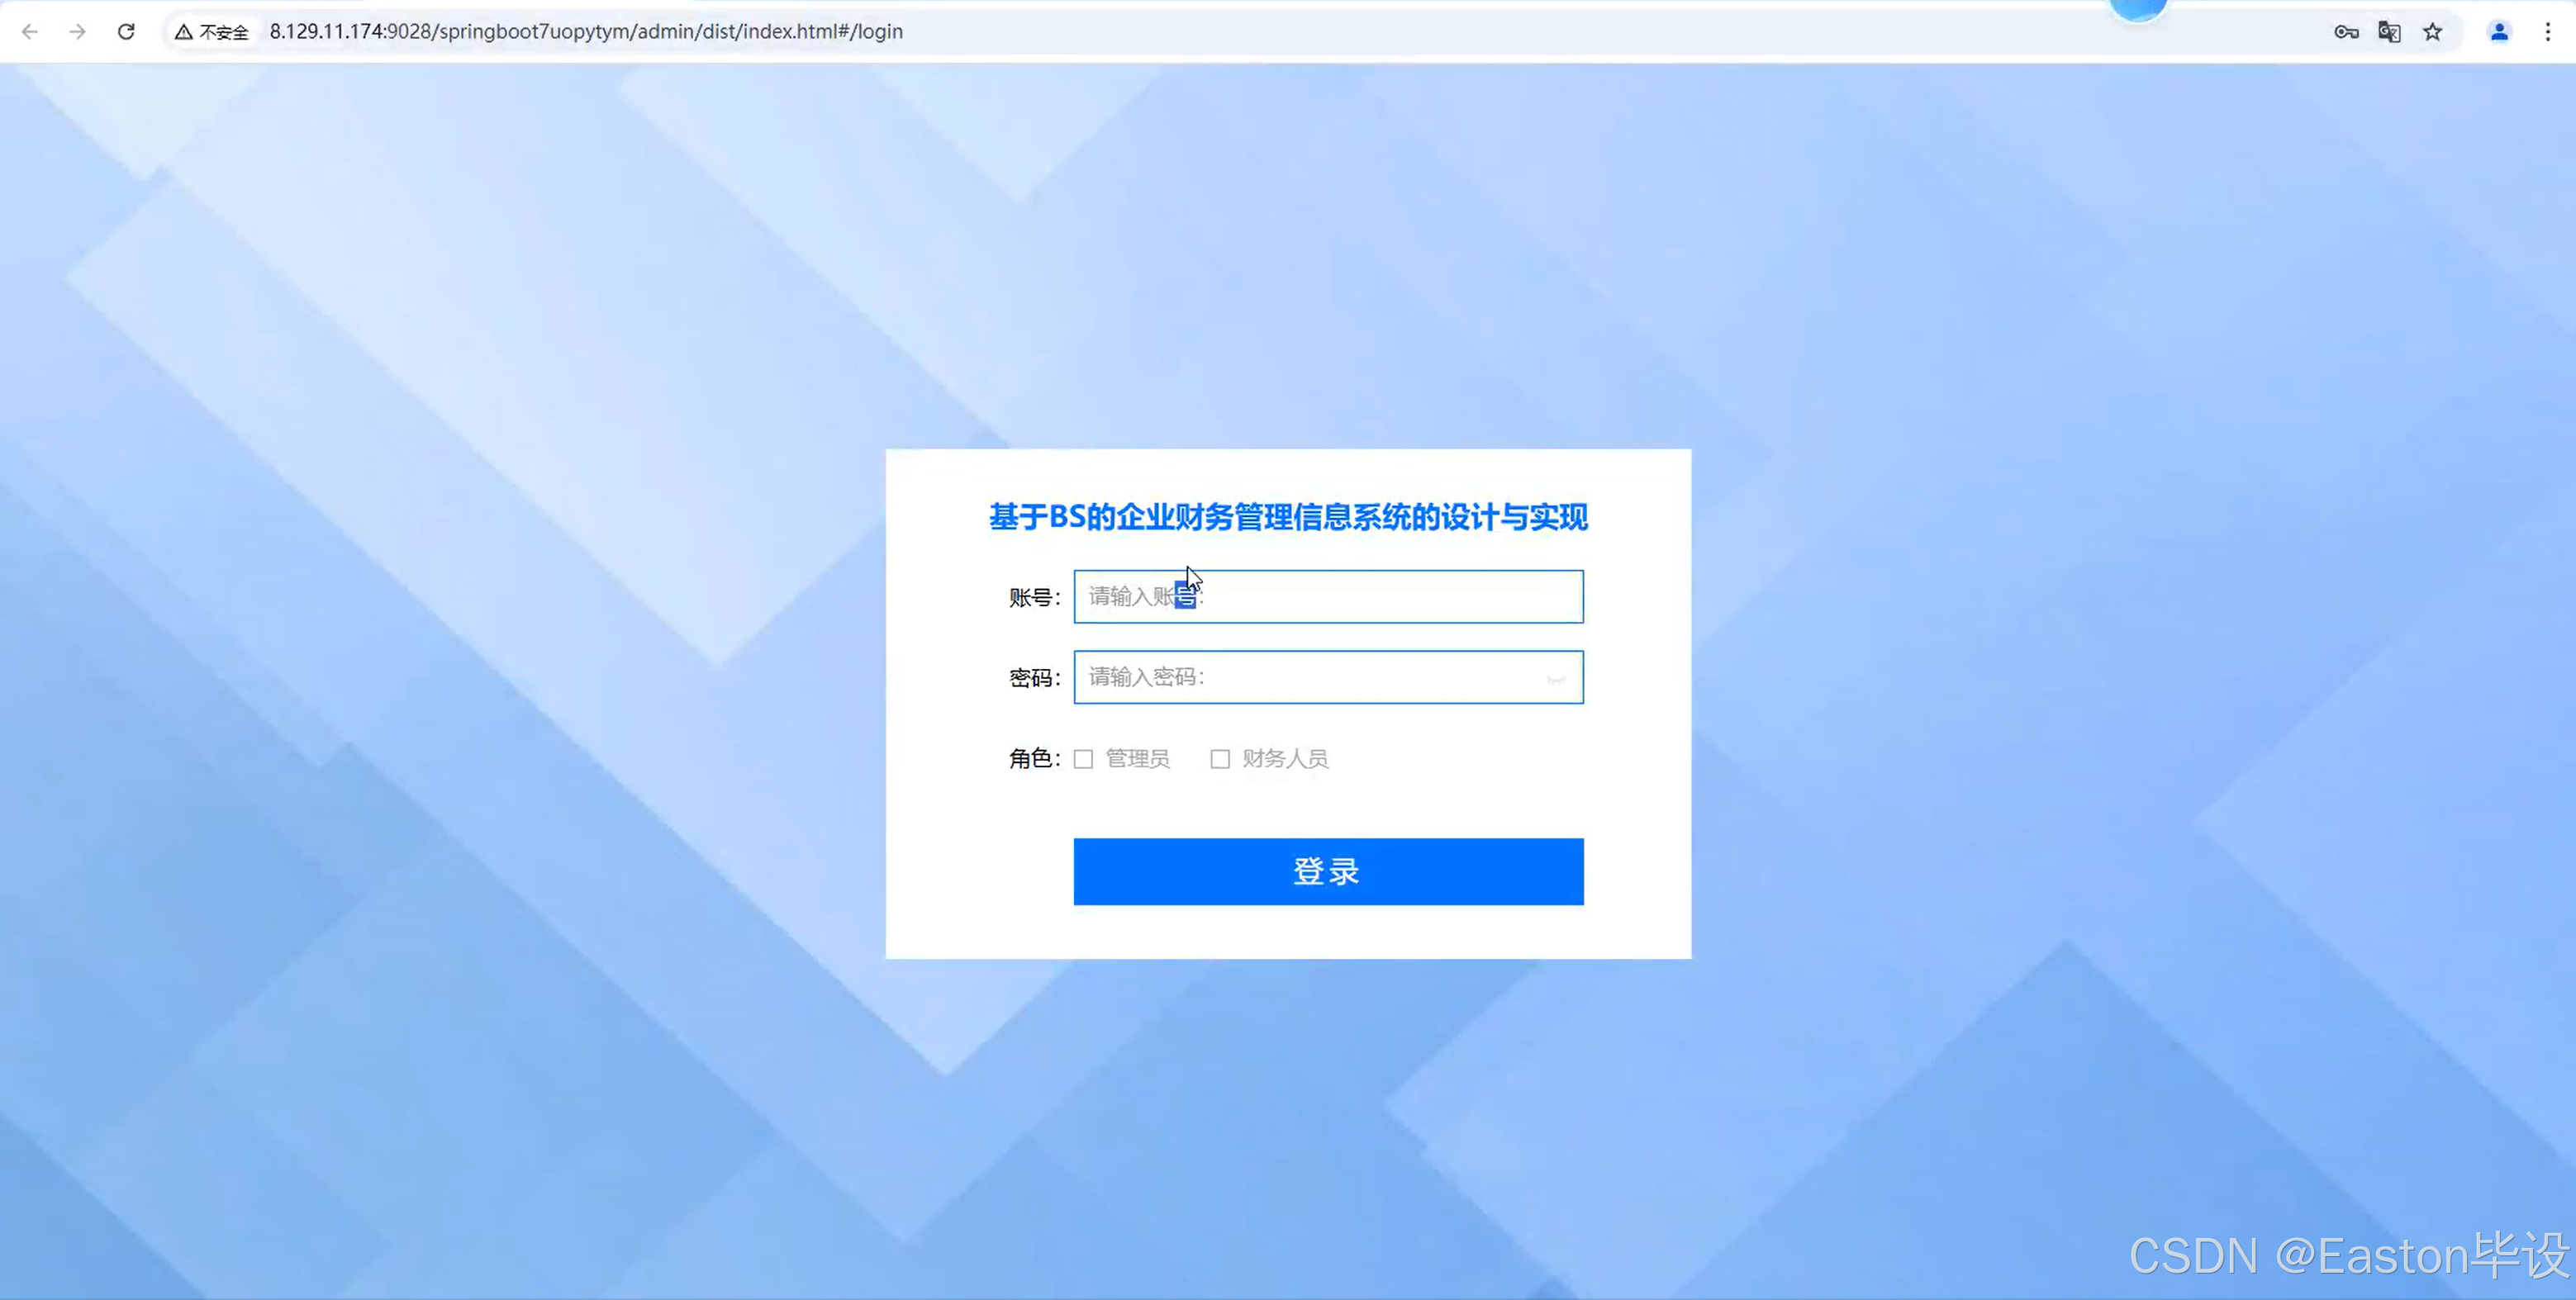Open Chrome's saved passwords key icon
This screenshot has width=2576, height=1300.
coord(2345,31)
